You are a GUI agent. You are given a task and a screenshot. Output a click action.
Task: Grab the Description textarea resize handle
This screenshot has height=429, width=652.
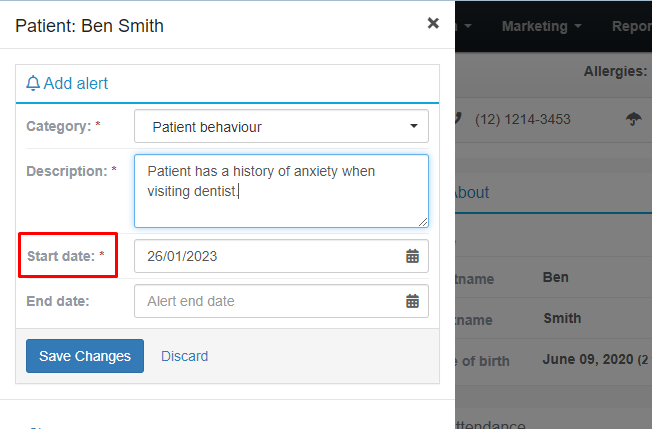coord(423,222)
